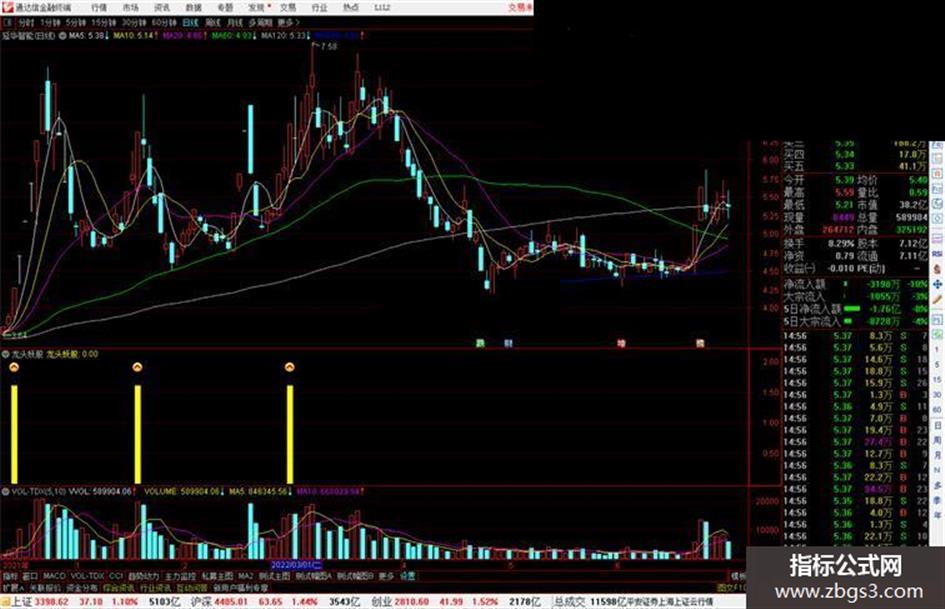Switch chart to 60分钟 period

click(x=164, y=23)
